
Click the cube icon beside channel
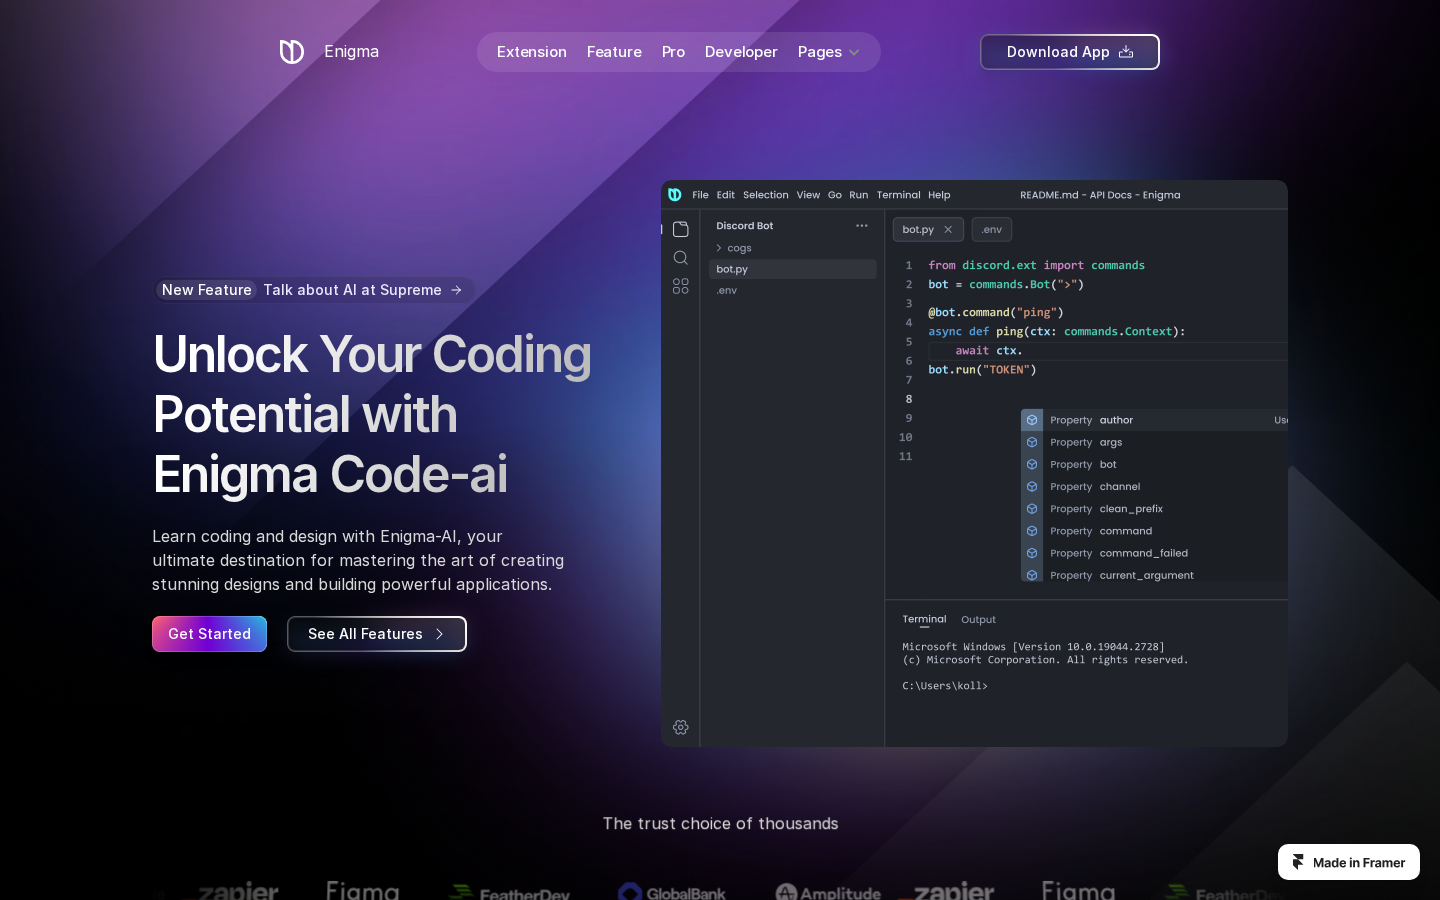tap(1032, 487)
